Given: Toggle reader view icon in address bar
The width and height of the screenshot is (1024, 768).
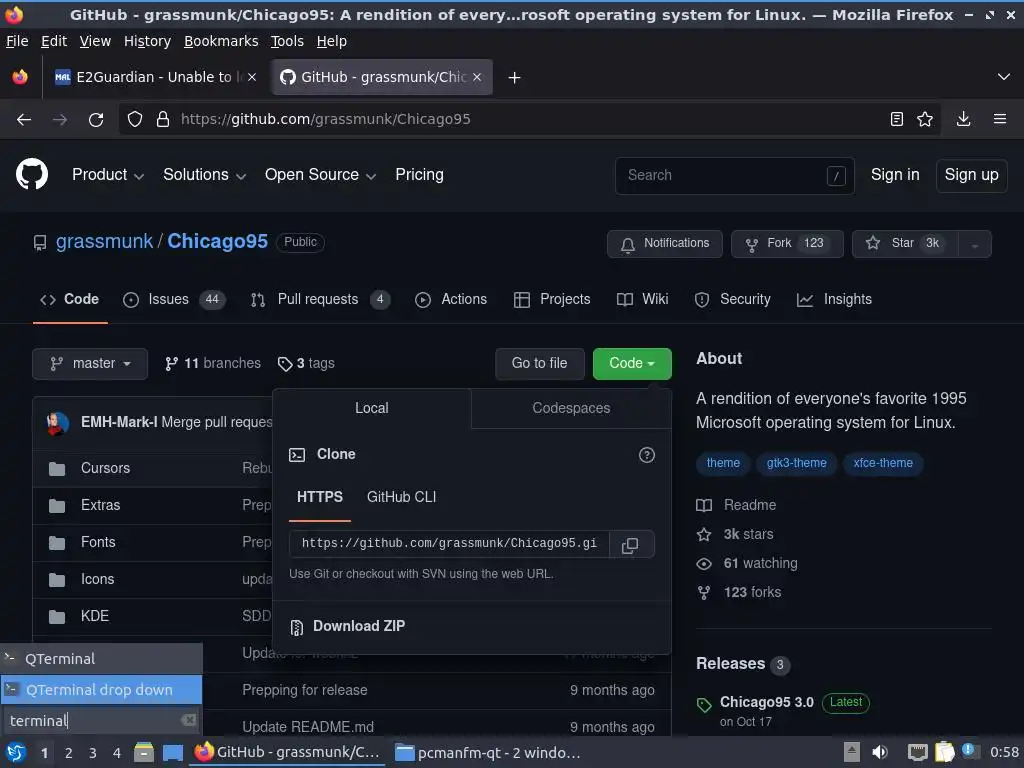Looking at the screenshot, I should pyautogui.click(x=897, y=119).
